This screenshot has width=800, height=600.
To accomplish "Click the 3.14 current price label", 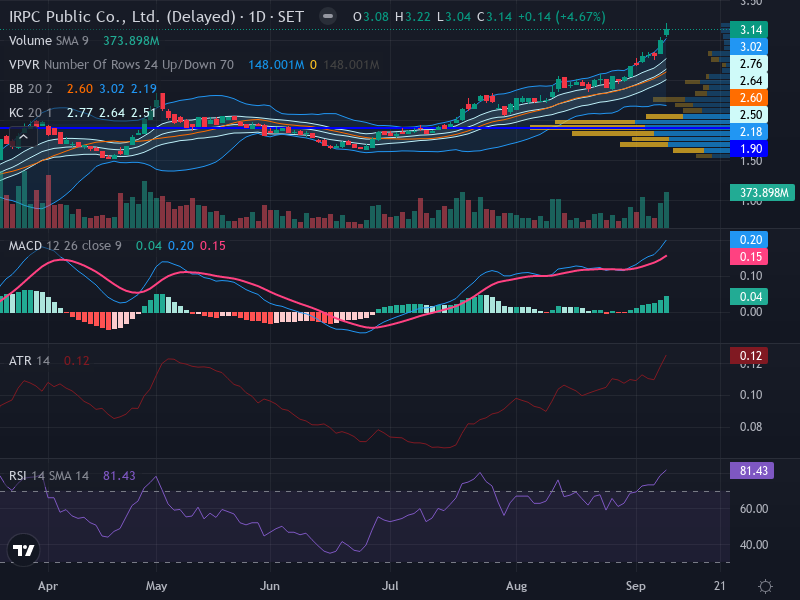I will 749,30.
